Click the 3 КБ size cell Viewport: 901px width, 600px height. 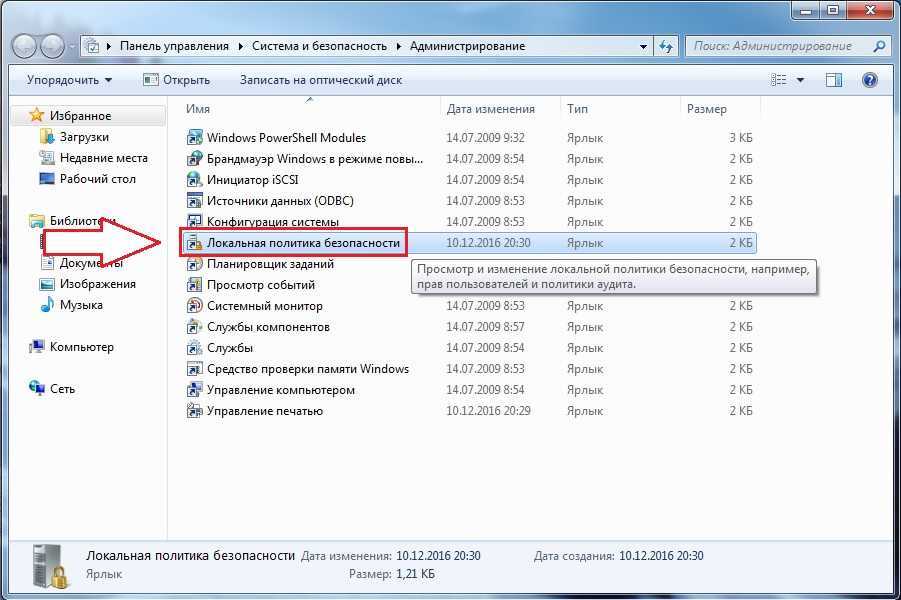741,138
